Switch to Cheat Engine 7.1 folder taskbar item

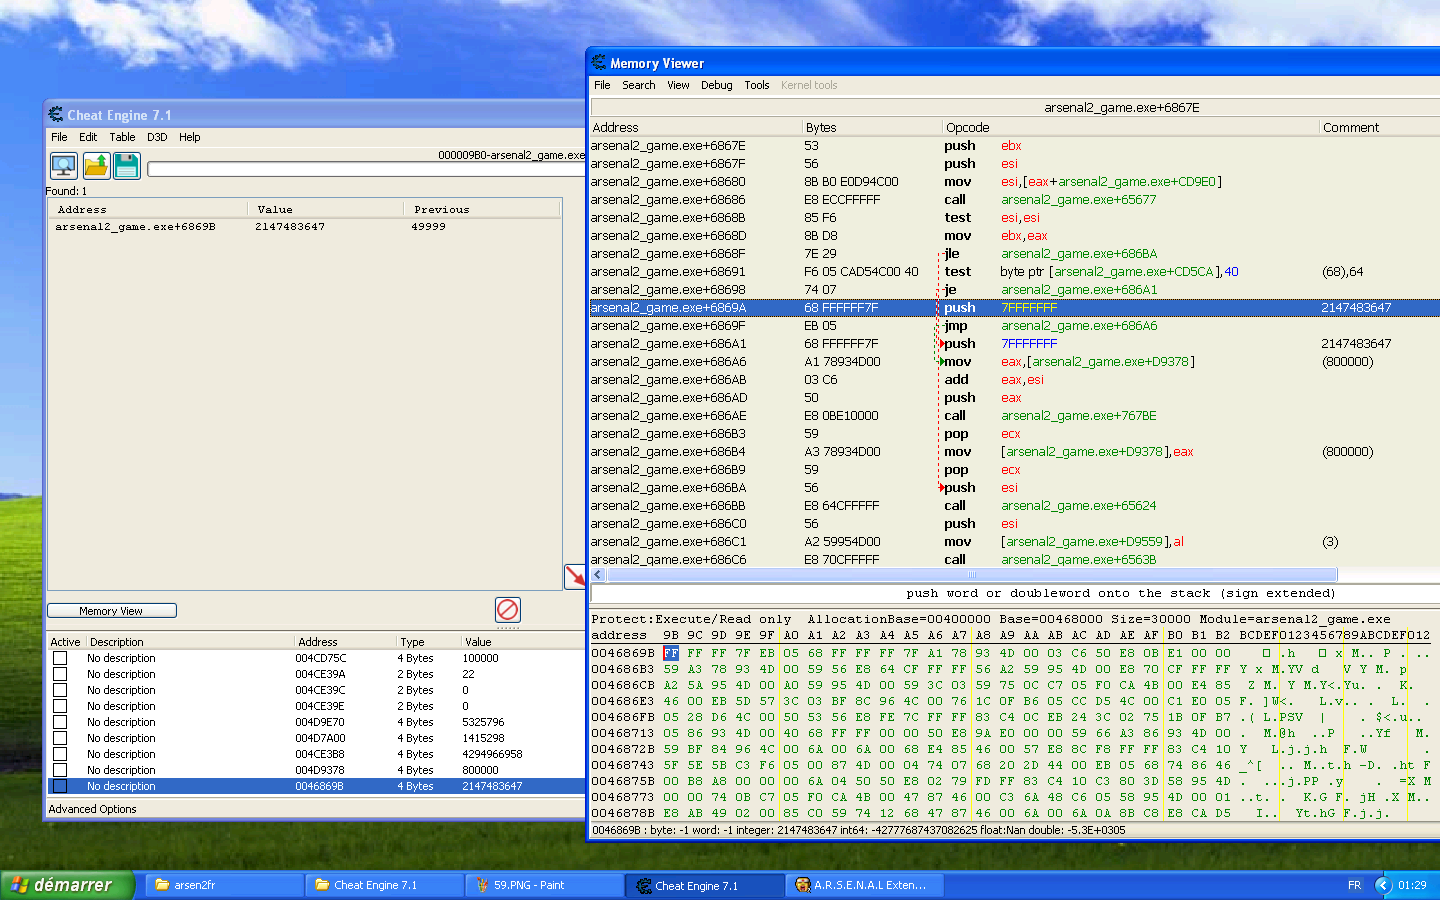coord(384,885)
